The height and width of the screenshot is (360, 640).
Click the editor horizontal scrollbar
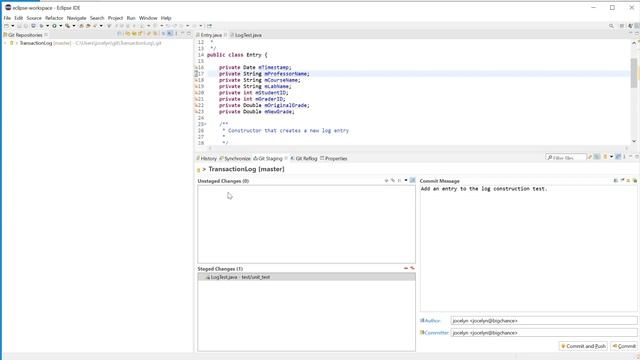pyautogui.click(x=418, y=148)
